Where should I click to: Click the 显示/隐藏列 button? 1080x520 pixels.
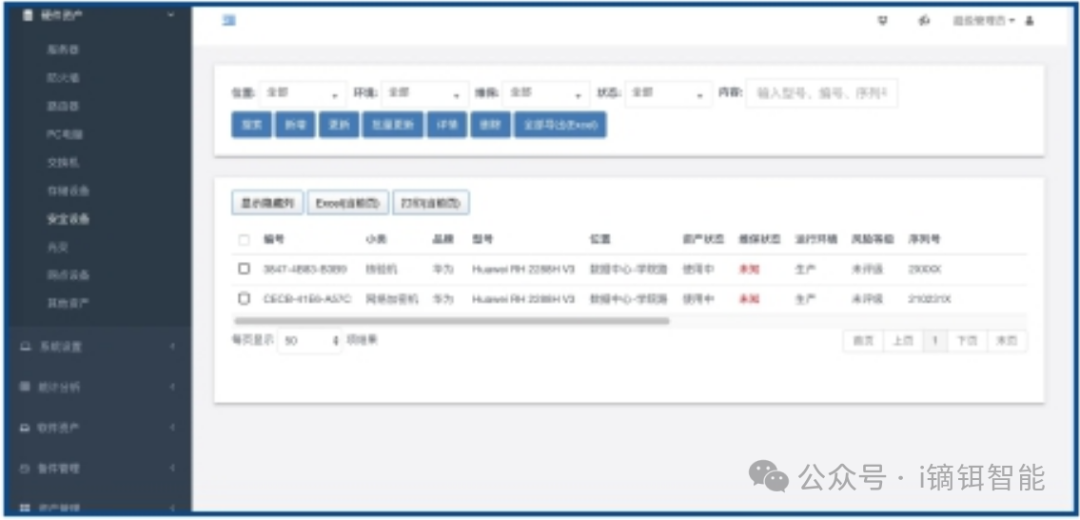click(x=267, y=203)
